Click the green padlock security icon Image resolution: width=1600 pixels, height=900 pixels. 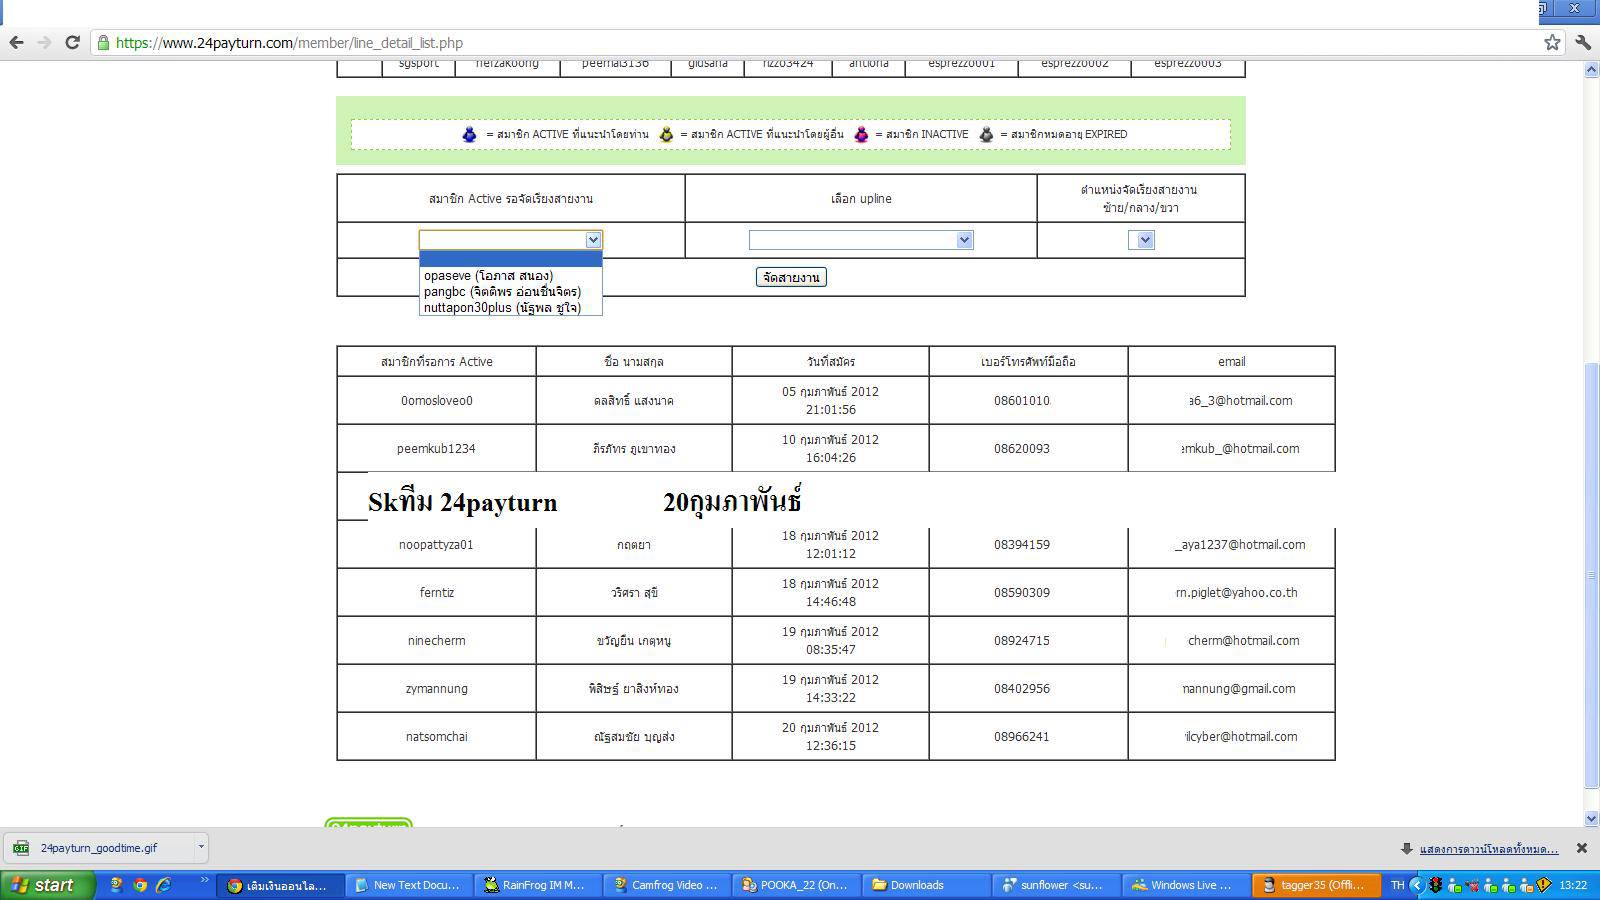pyautogui.click(x=103, y=42)
